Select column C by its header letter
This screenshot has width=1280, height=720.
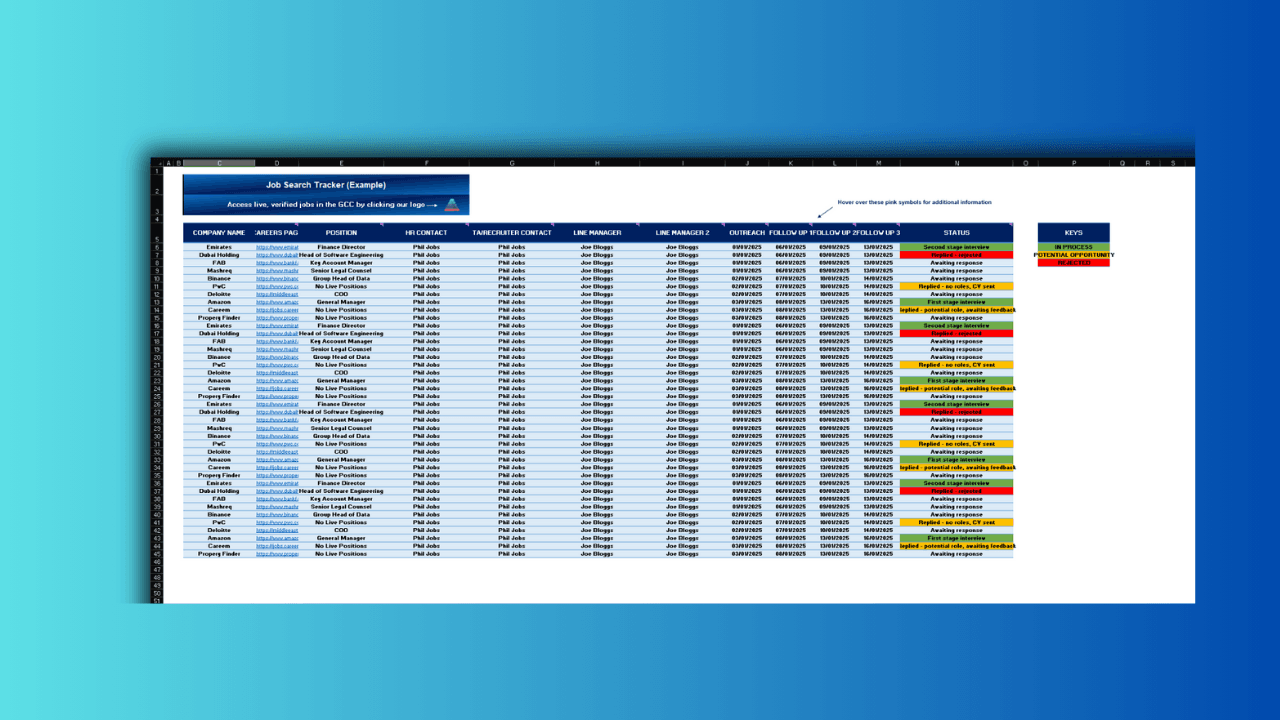point(219,162)
